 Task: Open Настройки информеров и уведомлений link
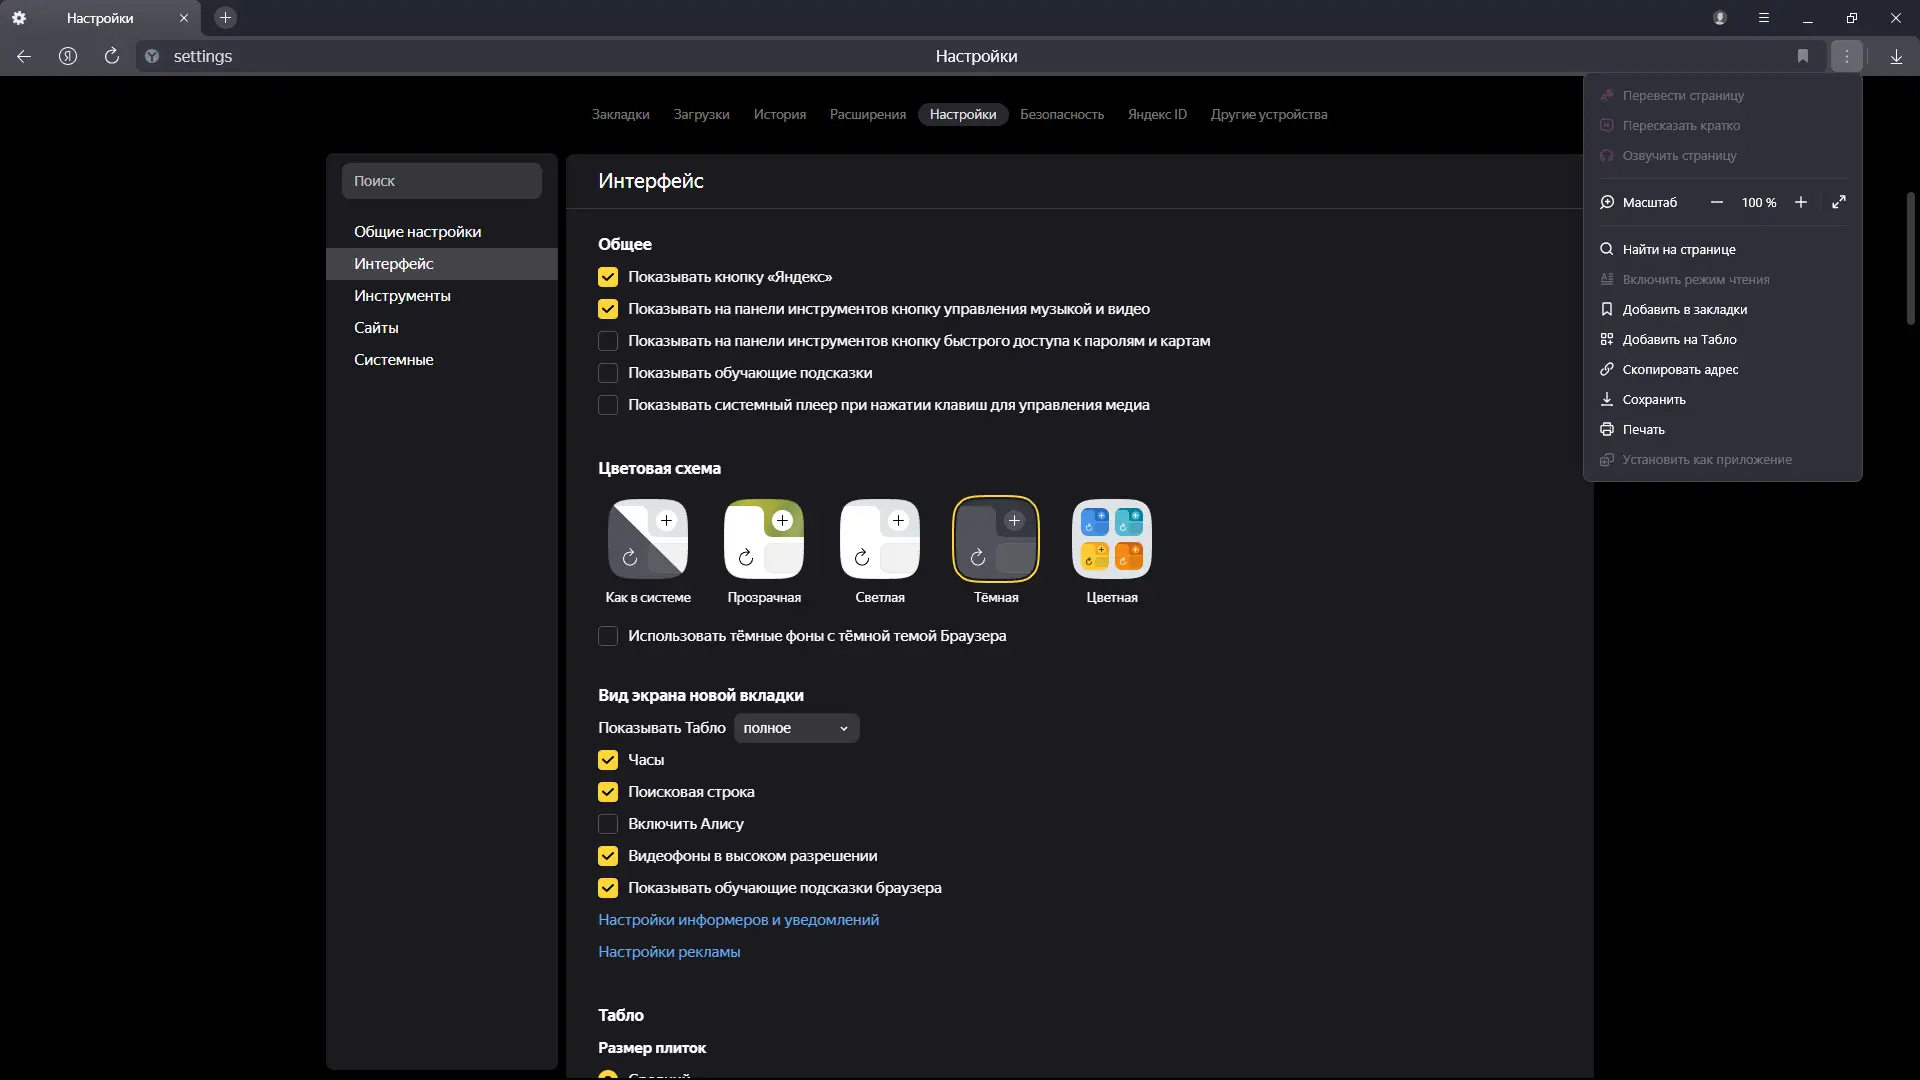(738, 920)
